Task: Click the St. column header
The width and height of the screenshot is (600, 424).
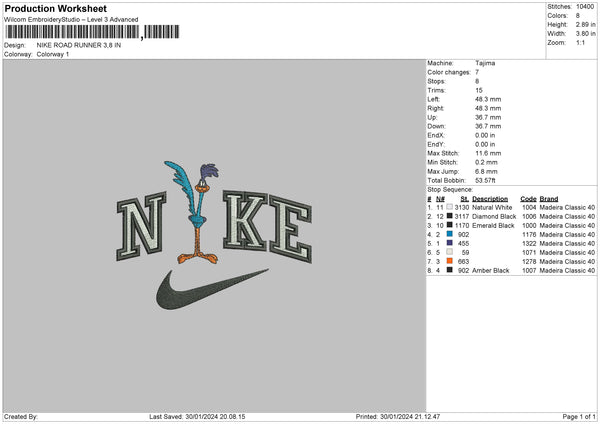Action: (x=465, y=199)
